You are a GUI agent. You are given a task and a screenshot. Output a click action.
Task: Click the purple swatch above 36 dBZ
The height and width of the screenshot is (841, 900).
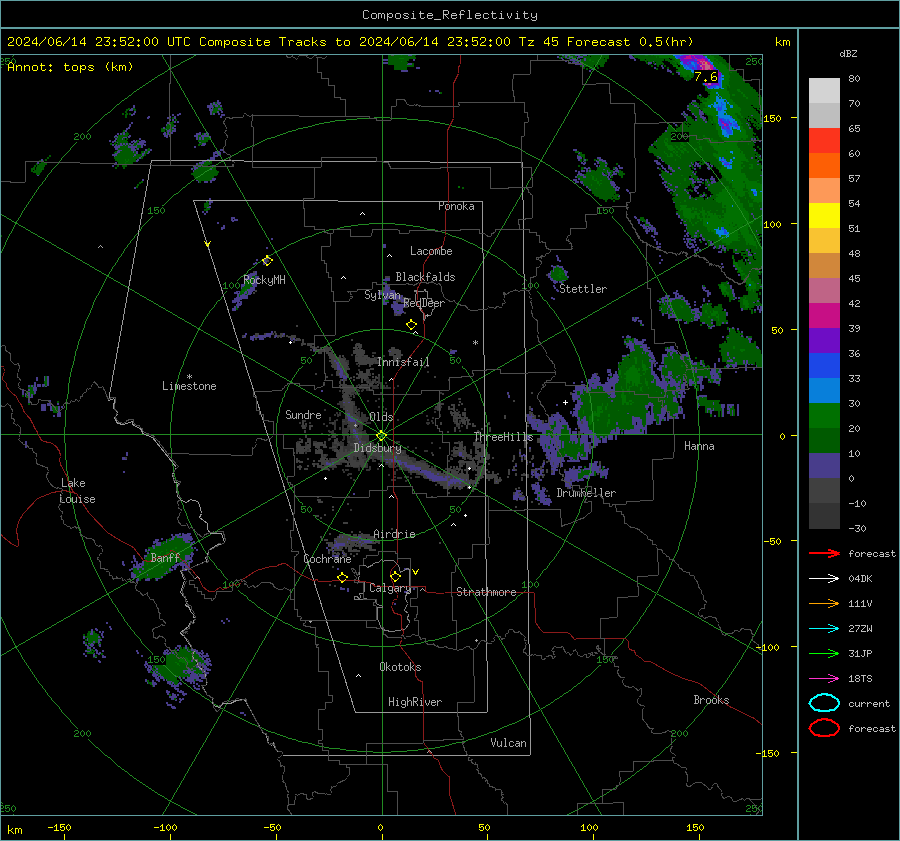click(x=824, y=340)
